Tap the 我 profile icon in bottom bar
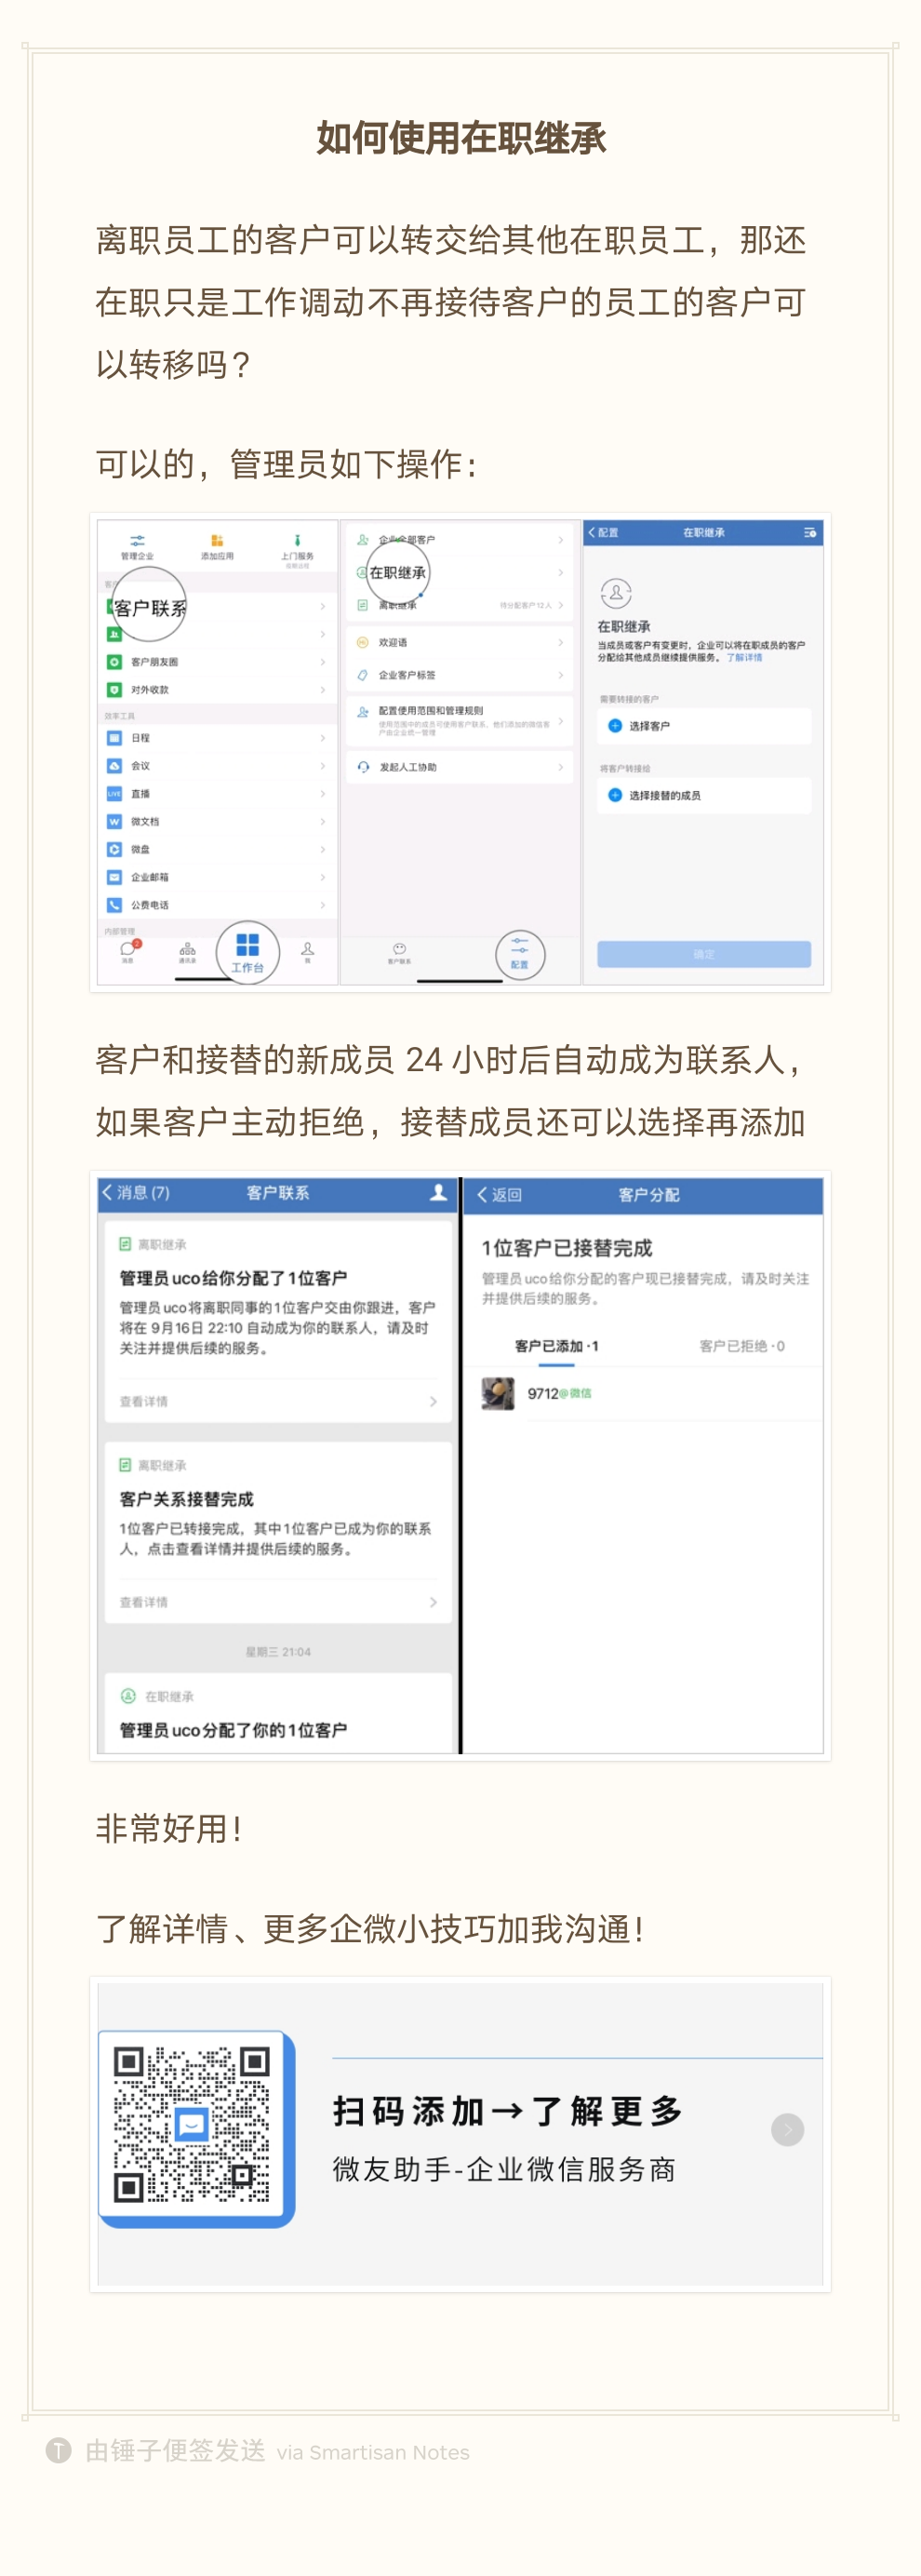Image resolution: width=921 pixels, height=2576 pixels. pos(307,948)
